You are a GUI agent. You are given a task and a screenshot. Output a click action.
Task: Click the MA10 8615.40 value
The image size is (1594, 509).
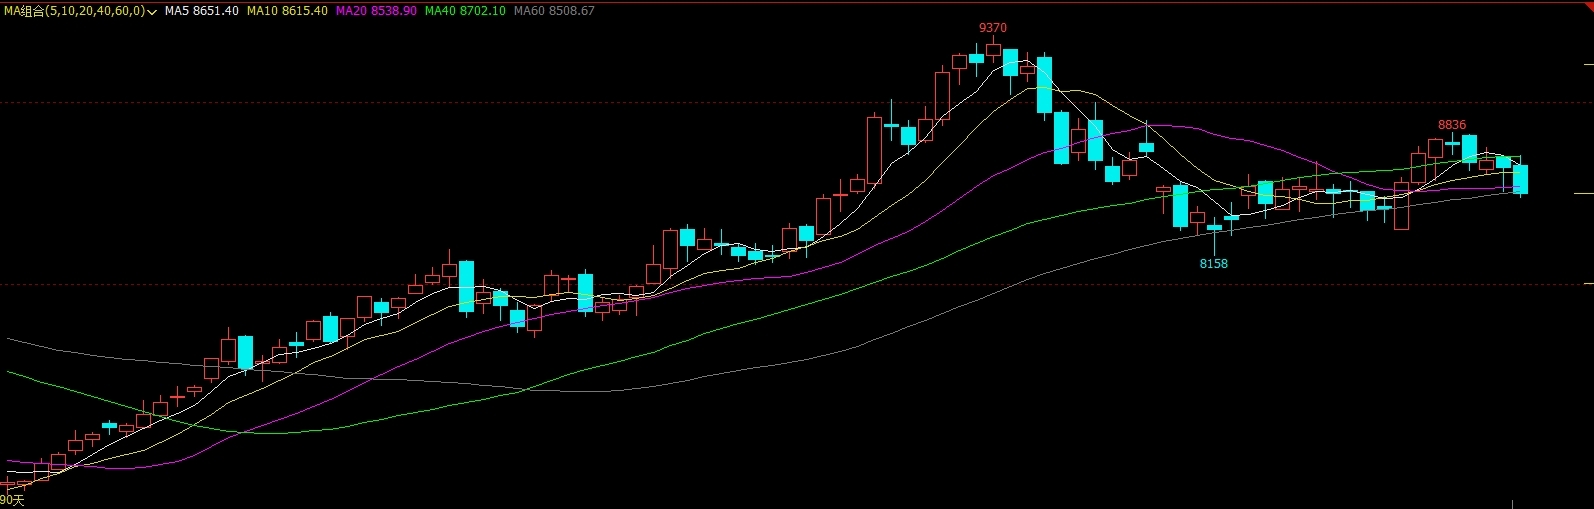287,11
